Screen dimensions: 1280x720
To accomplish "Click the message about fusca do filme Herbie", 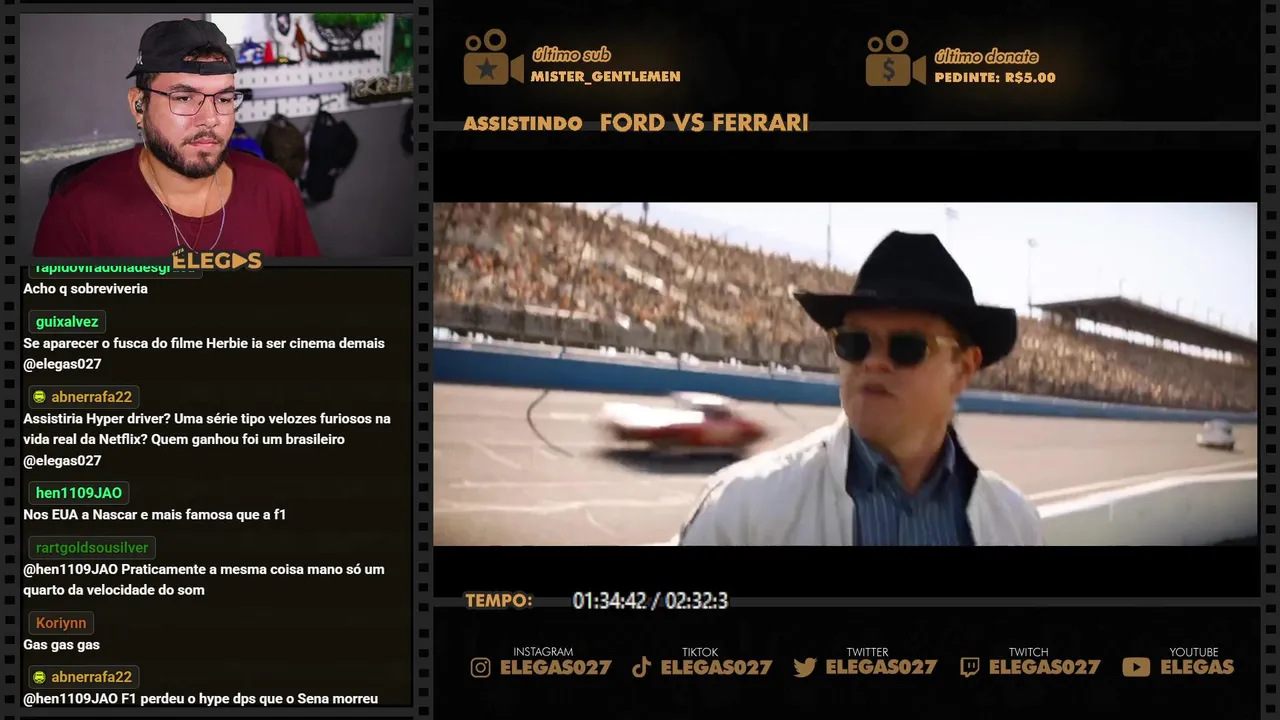I will click(204, 354).
